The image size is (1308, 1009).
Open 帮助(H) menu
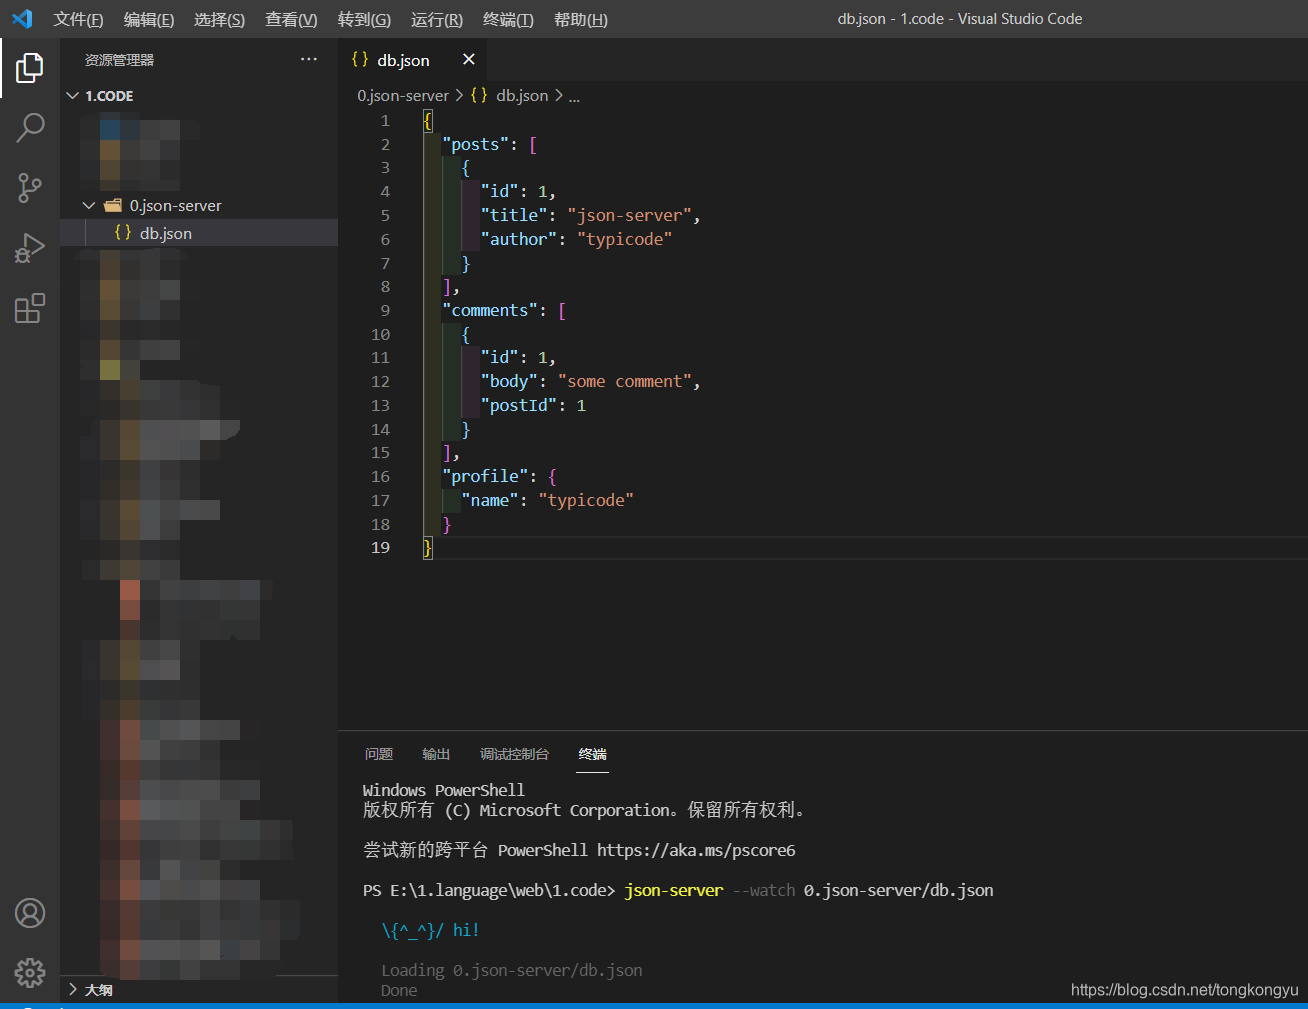(581, 19)
